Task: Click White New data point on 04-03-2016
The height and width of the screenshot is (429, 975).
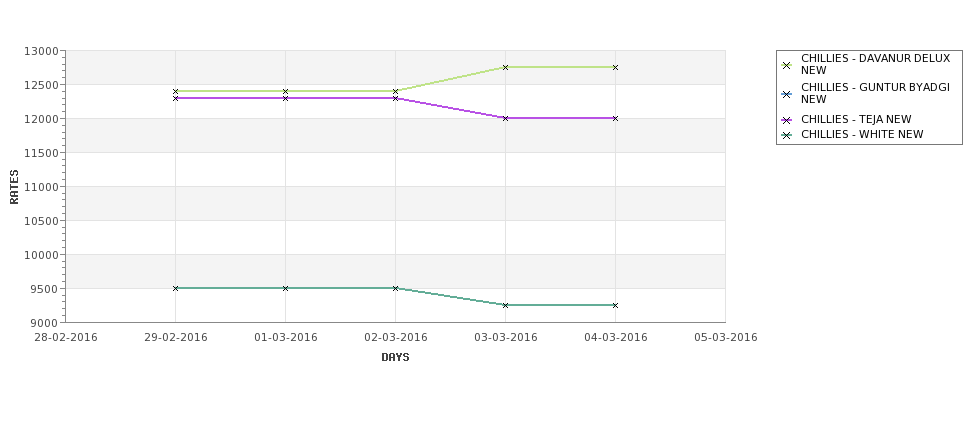Action: [x=616, y=305]
